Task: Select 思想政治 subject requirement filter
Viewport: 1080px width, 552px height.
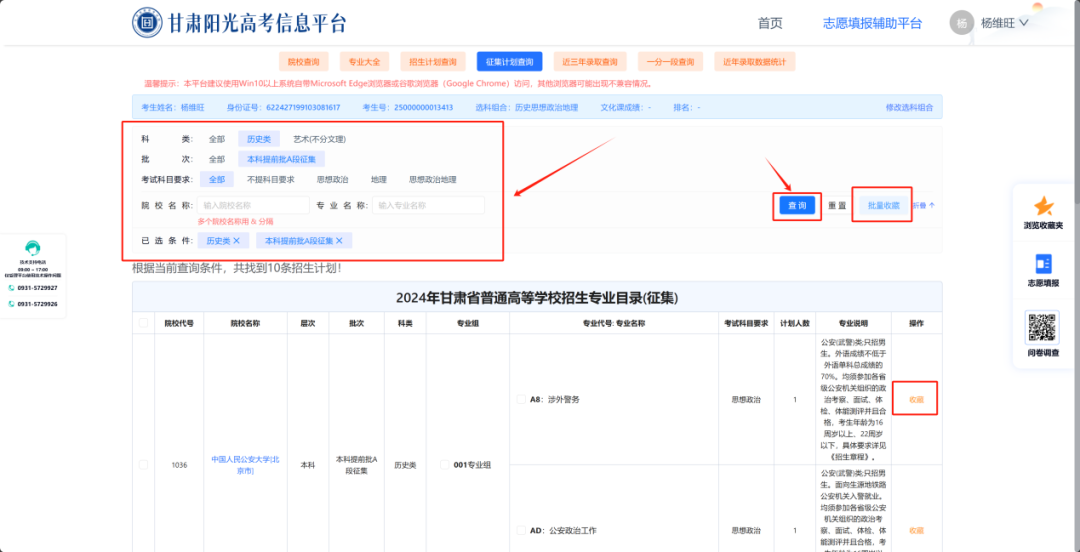Action: click(x=332, y=179)
